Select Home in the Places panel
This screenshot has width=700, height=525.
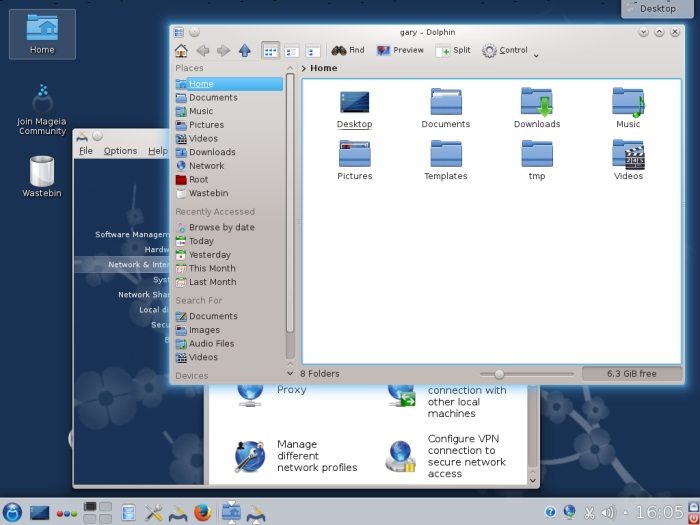(x=229, y=84)
